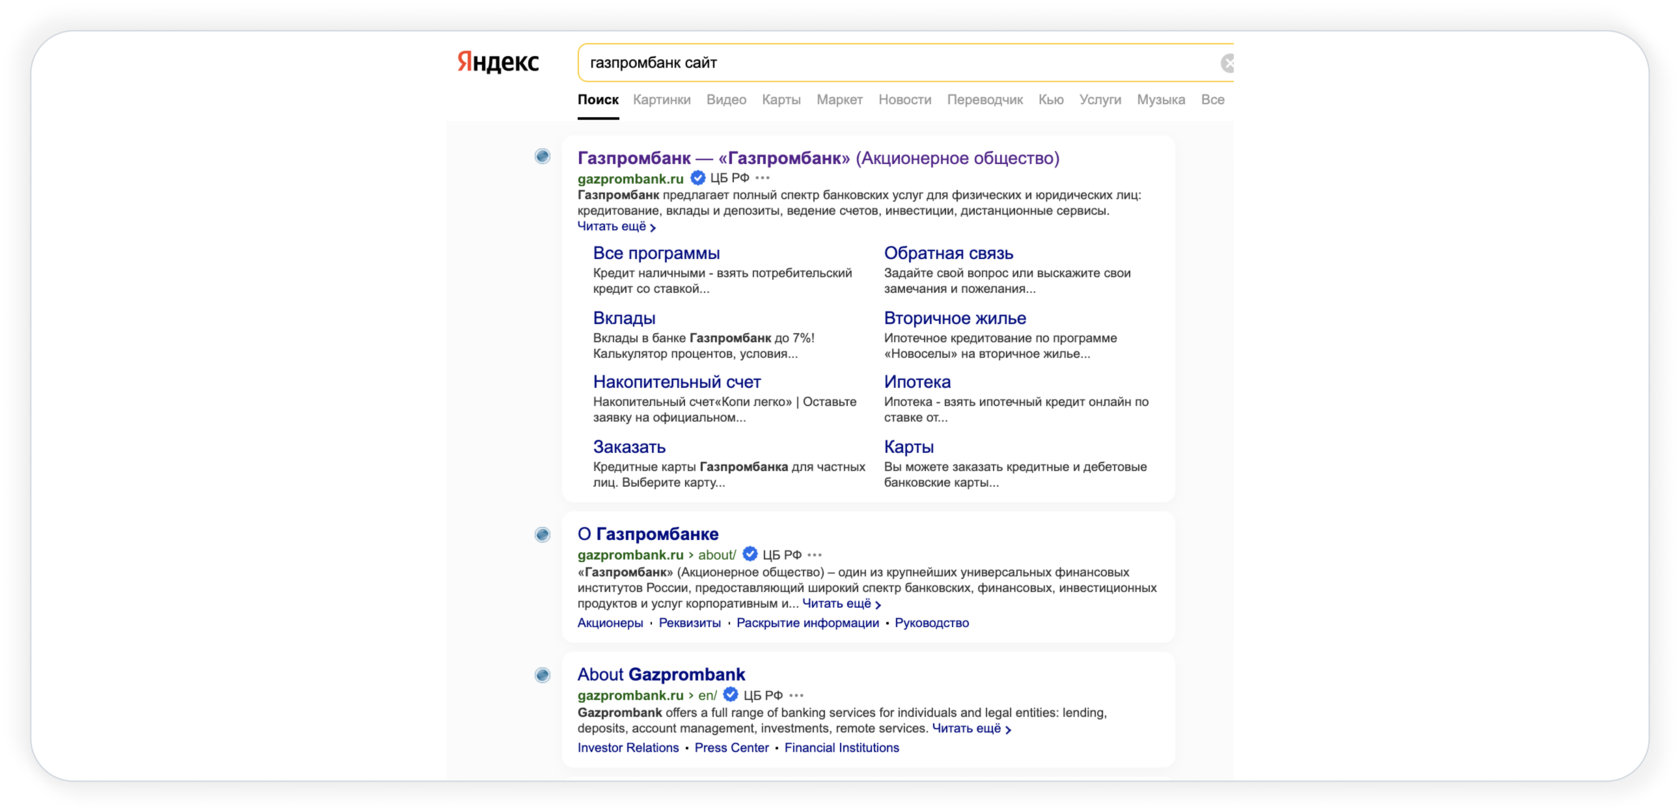The width and height of the screenshot is (1680, 812).
Task: Open the Заказать sitelink
Action: (x=629, y=447)
